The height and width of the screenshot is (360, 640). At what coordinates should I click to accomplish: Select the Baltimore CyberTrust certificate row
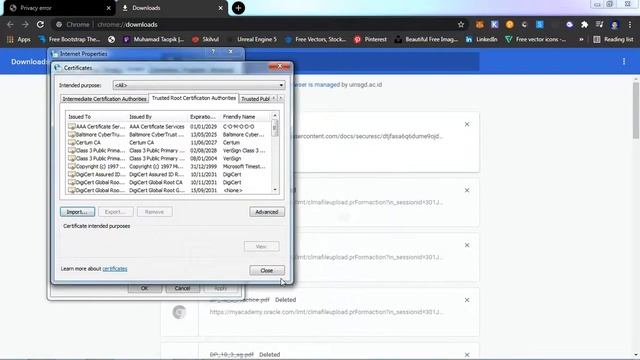168,134
